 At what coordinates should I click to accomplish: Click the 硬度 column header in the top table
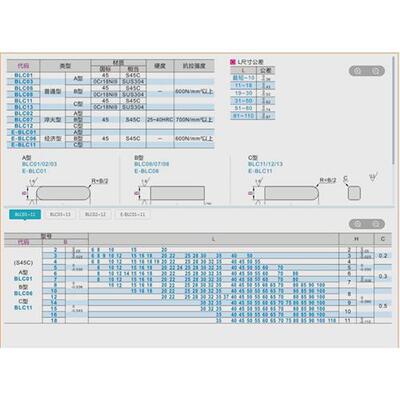[x=160, y=66]
